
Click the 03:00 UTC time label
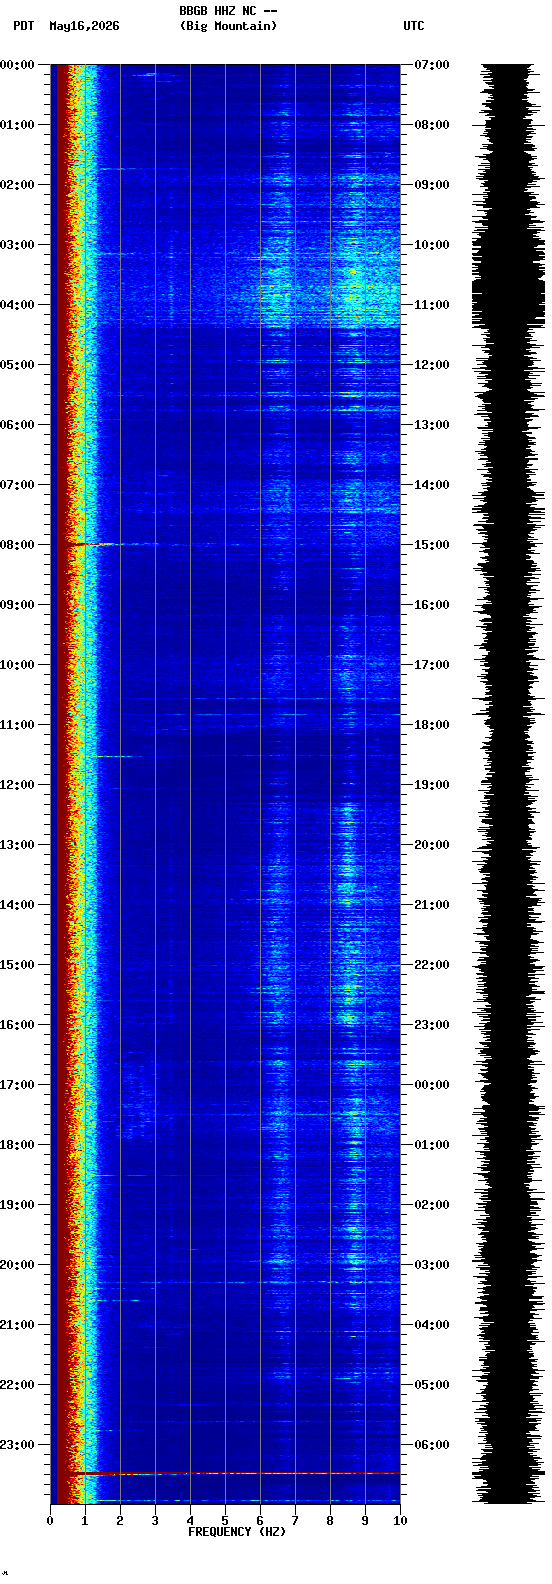(x=432, y=1265)
